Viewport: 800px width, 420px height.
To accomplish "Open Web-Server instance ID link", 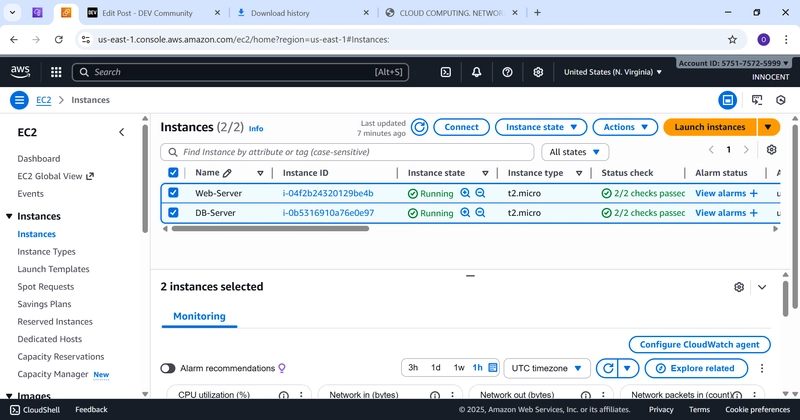I will point(328,193).
